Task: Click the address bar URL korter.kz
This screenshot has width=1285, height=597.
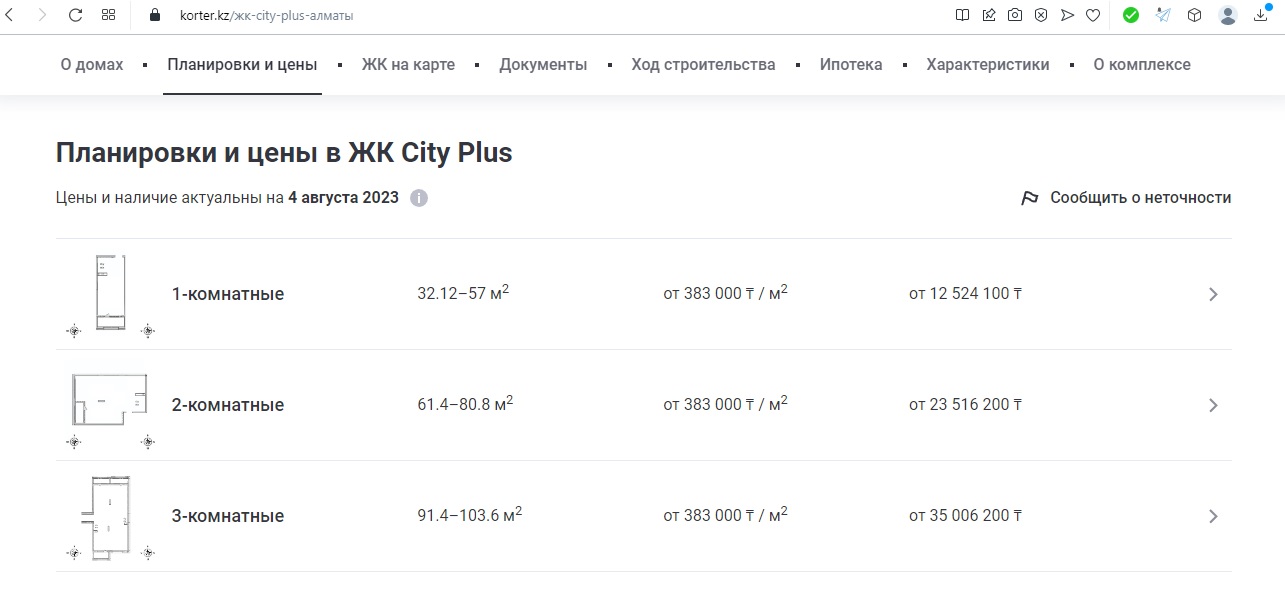Action: pos(266,16)
